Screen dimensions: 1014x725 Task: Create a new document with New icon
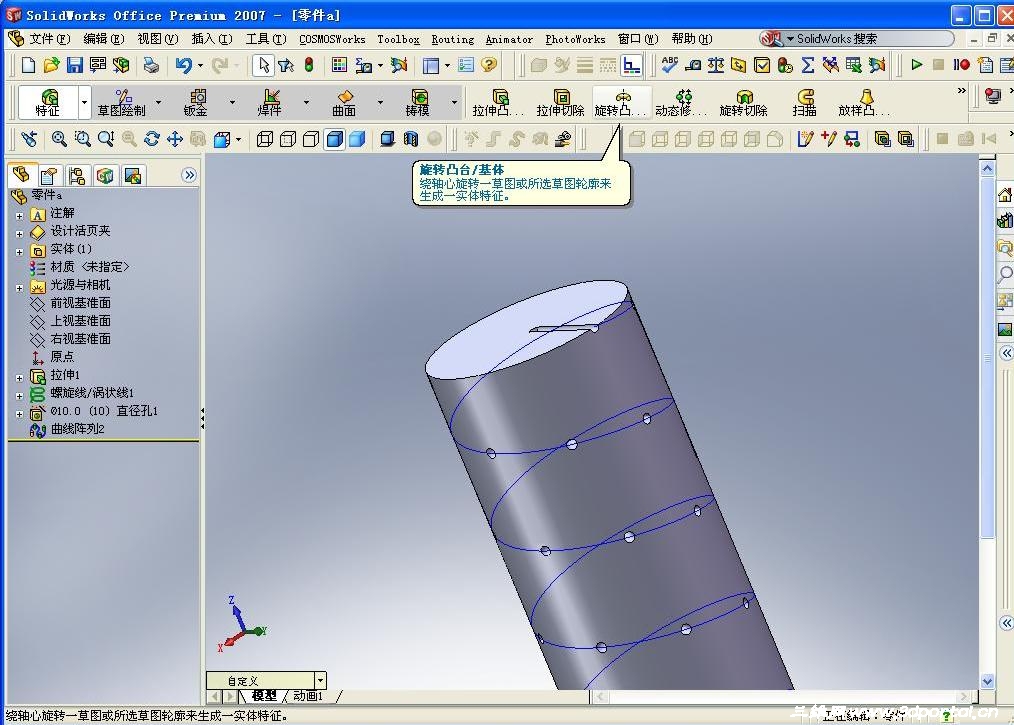tap(28, 65)
